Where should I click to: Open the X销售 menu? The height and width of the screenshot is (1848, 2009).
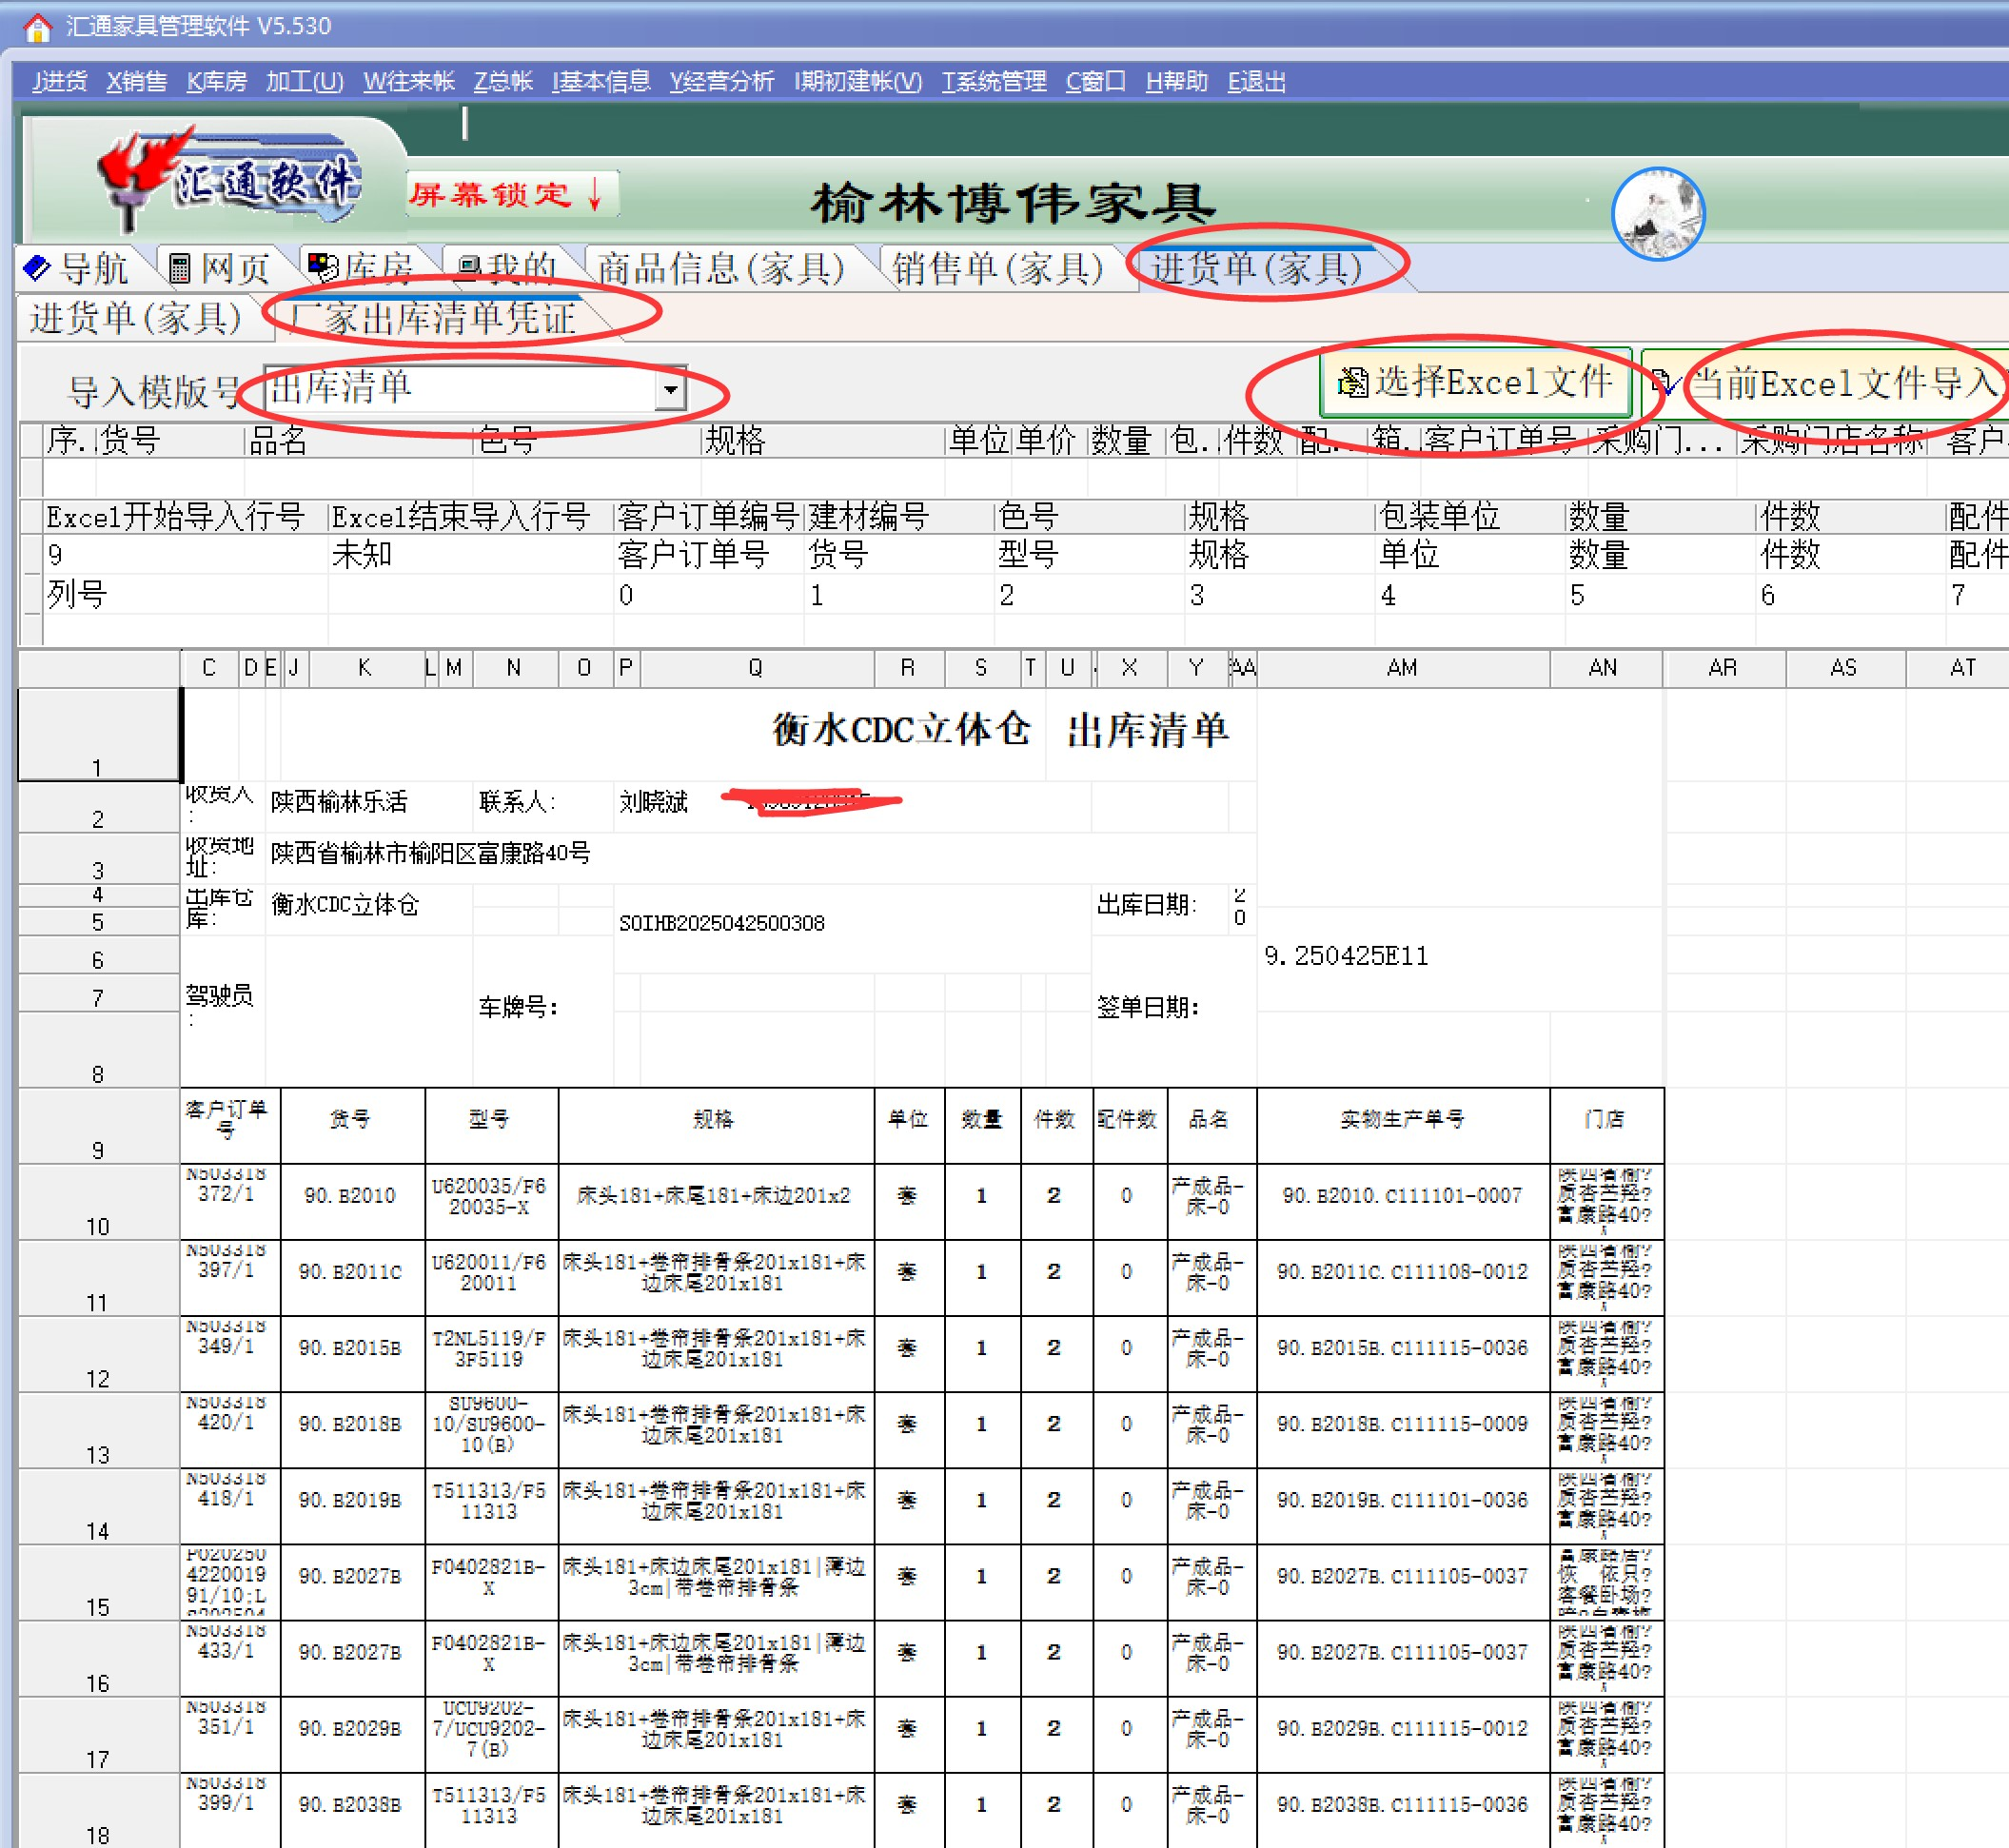pos(136,81)
